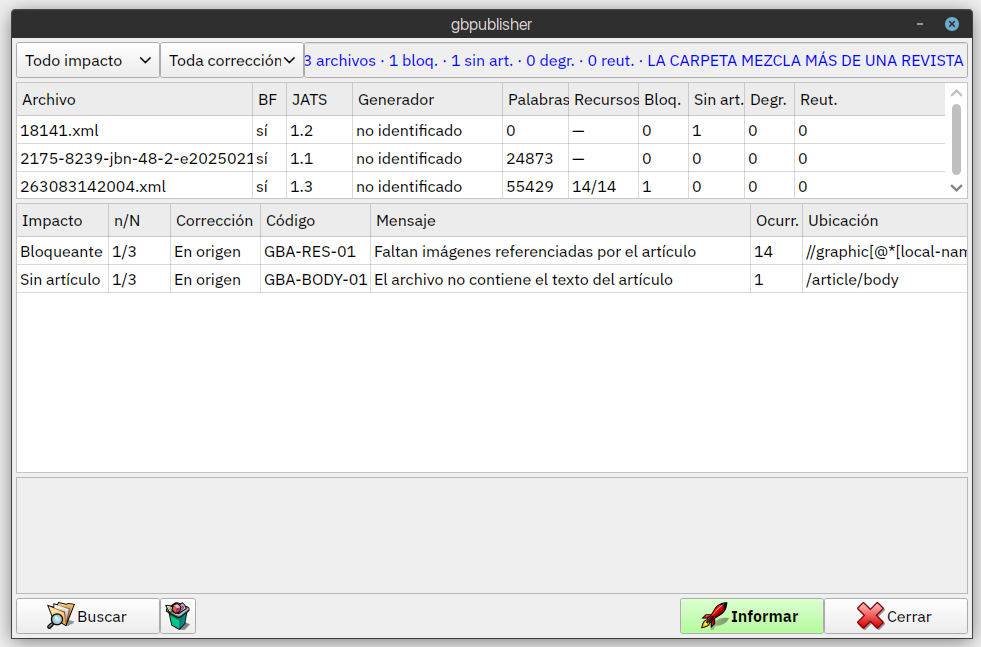The height and width of the screenshot is (647, 981).
Task: Click the scroll-down arrow of file list
Action: point(956,188)
